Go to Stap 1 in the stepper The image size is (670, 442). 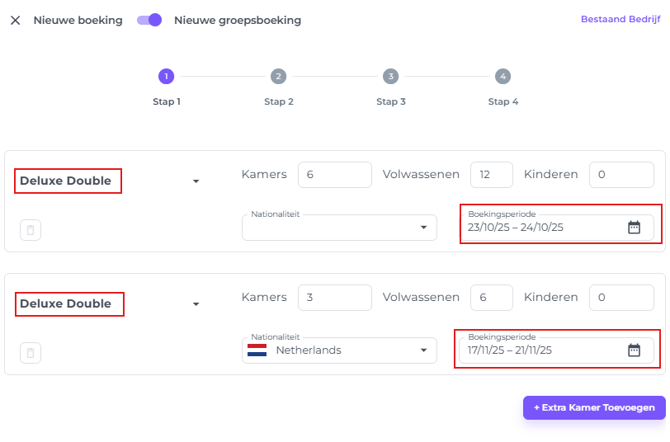pos(166,76)
